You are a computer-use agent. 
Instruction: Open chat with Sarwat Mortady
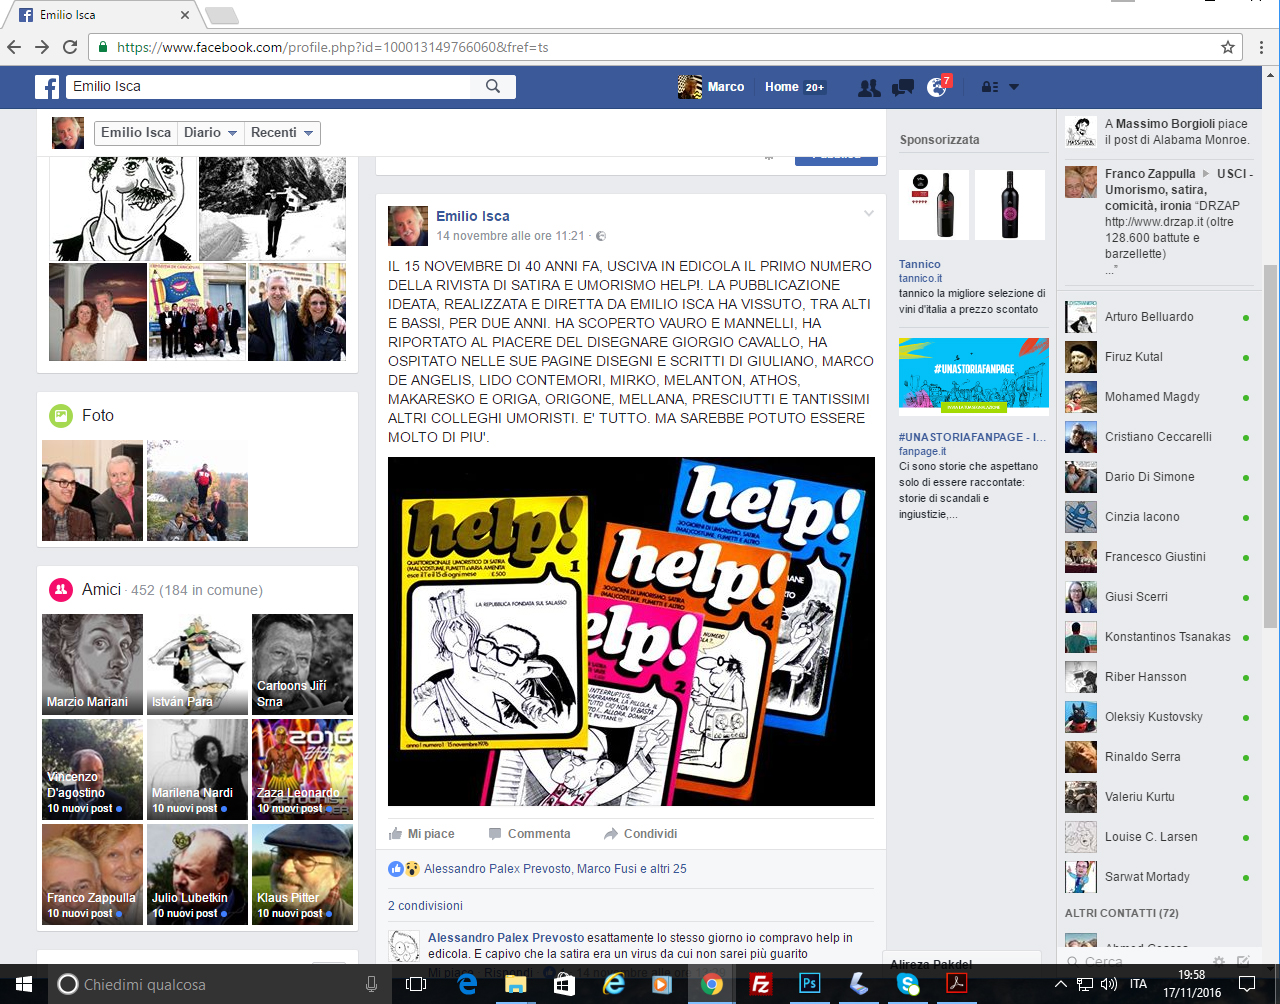click(x=1157, y=877)
